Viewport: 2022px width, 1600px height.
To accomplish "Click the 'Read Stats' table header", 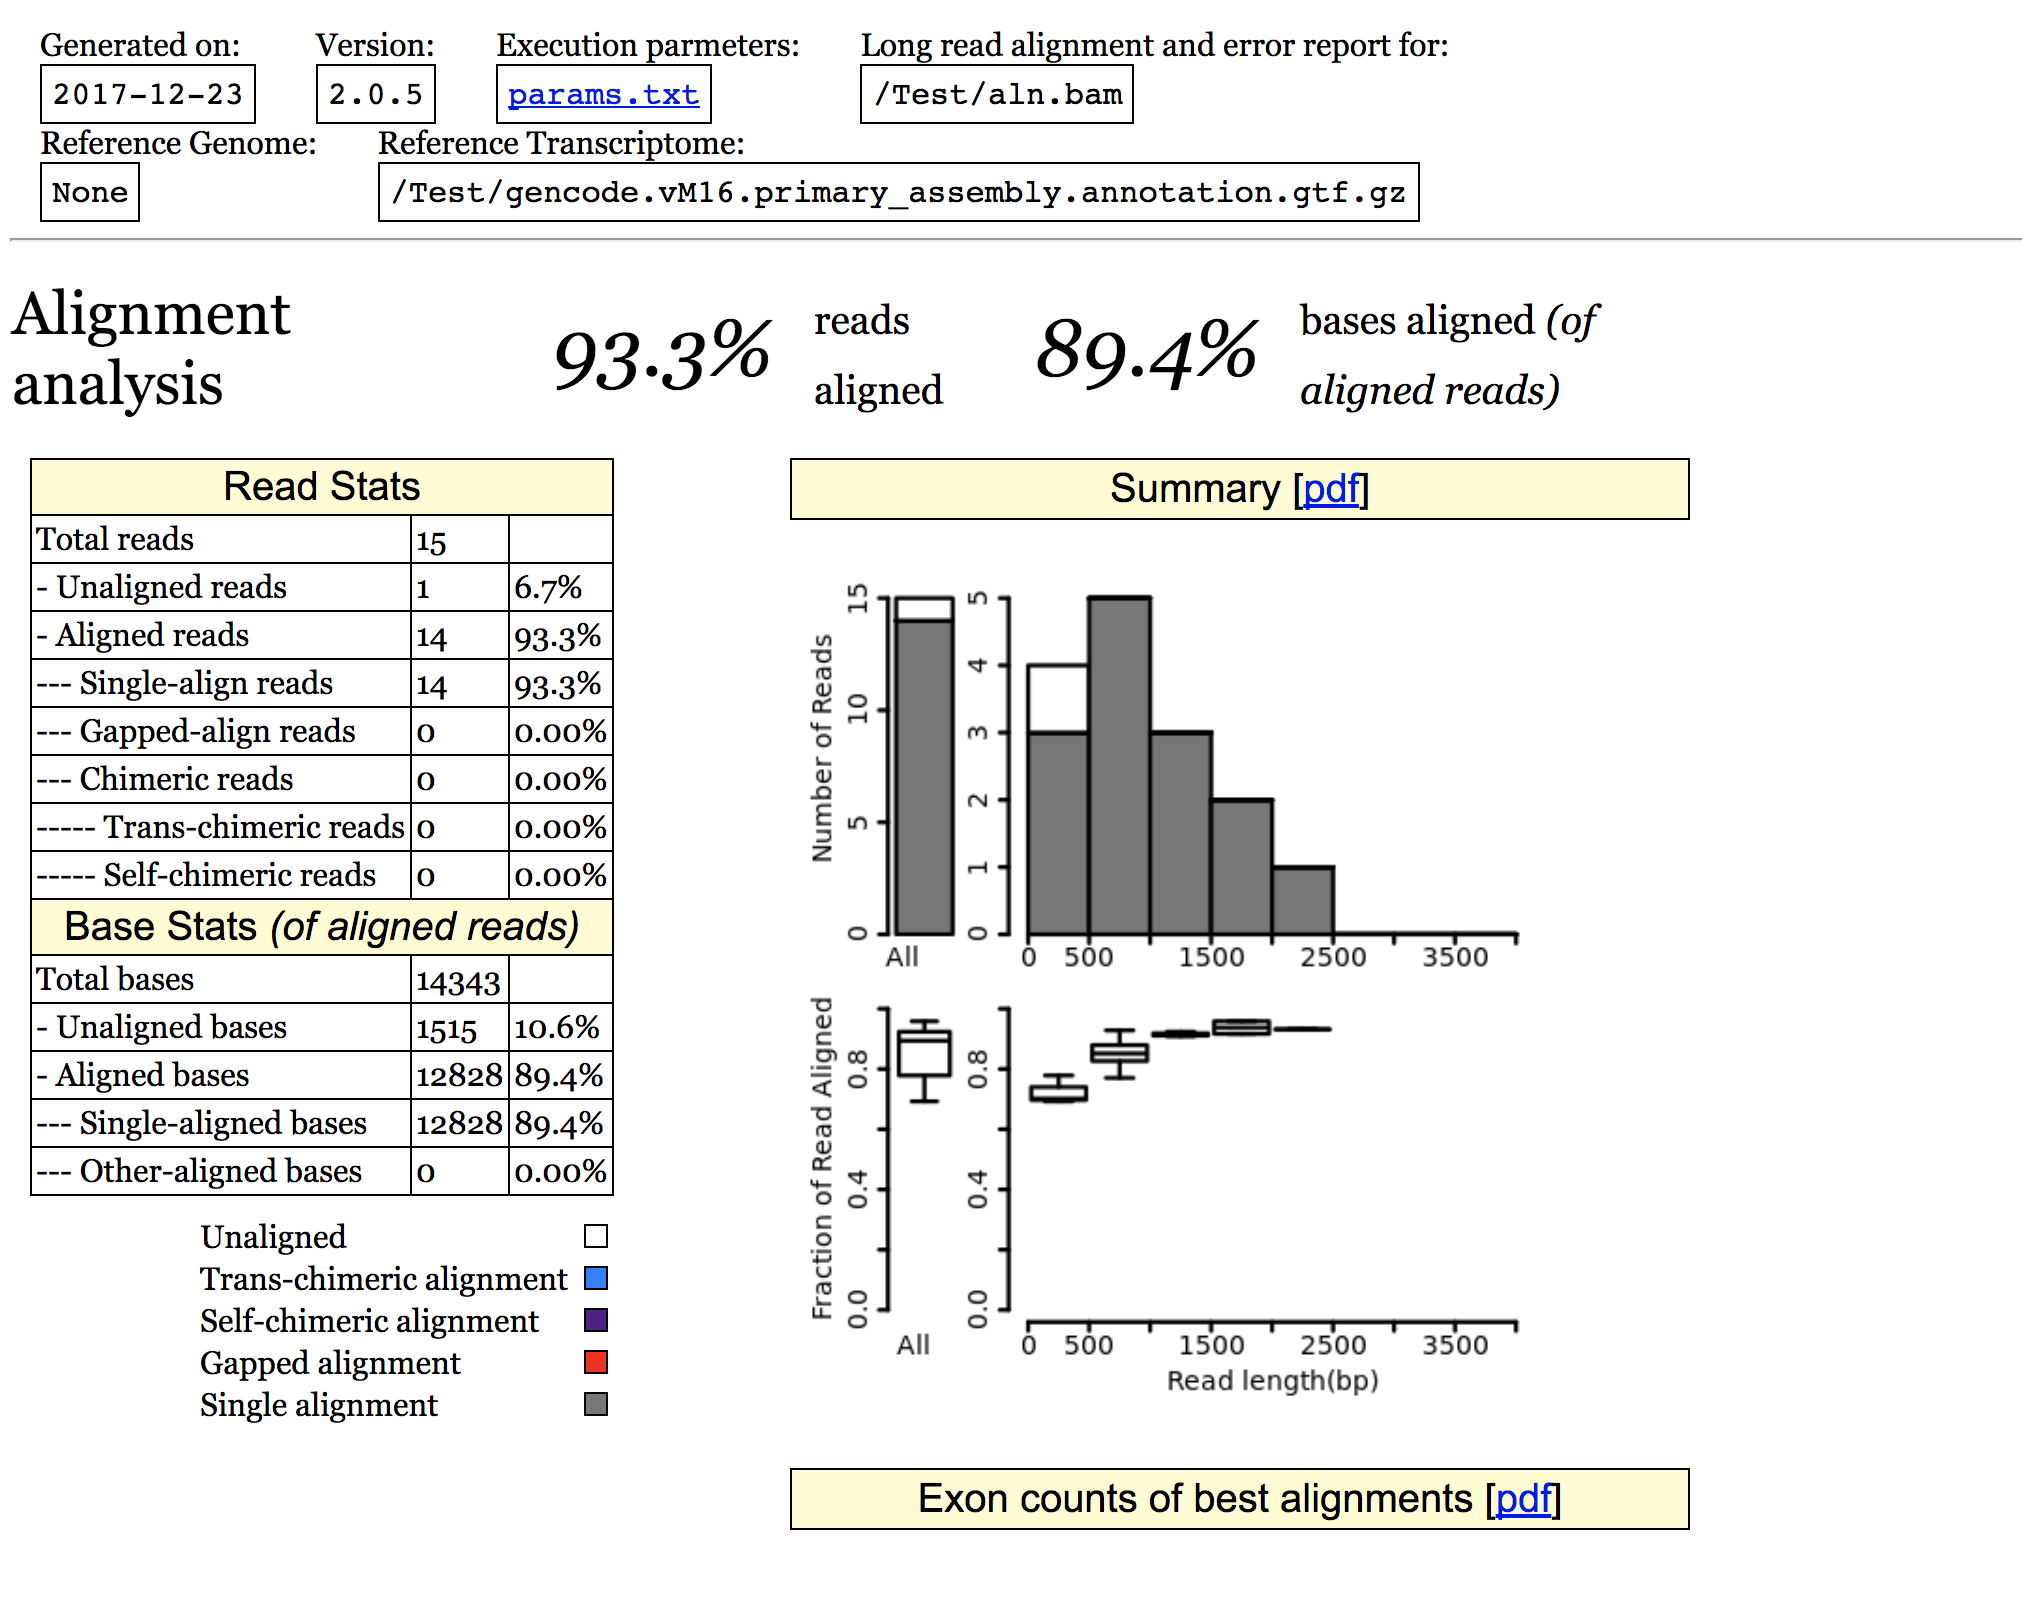I will pos(322,487).
